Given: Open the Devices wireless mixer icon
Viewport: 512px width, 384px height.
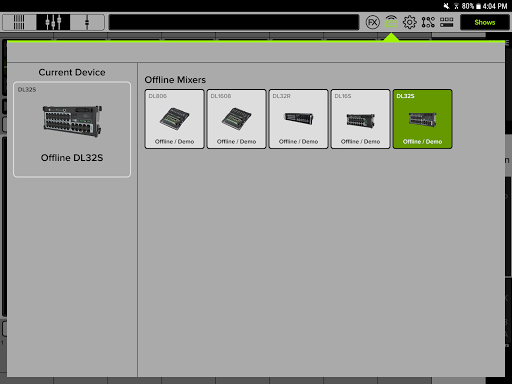Looking at the screenshot, I should click(391, 22).
